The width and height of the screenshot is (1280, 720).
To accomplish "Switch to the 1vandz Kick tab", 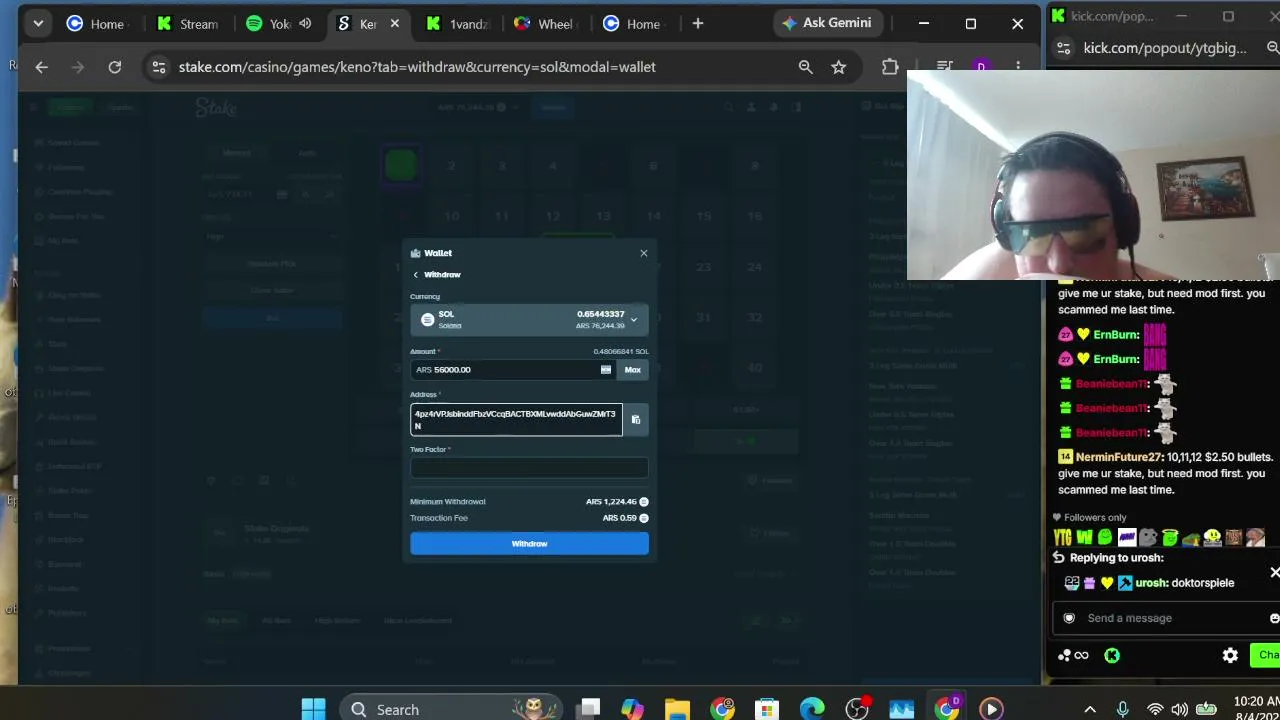I will [x=460, y=24].
